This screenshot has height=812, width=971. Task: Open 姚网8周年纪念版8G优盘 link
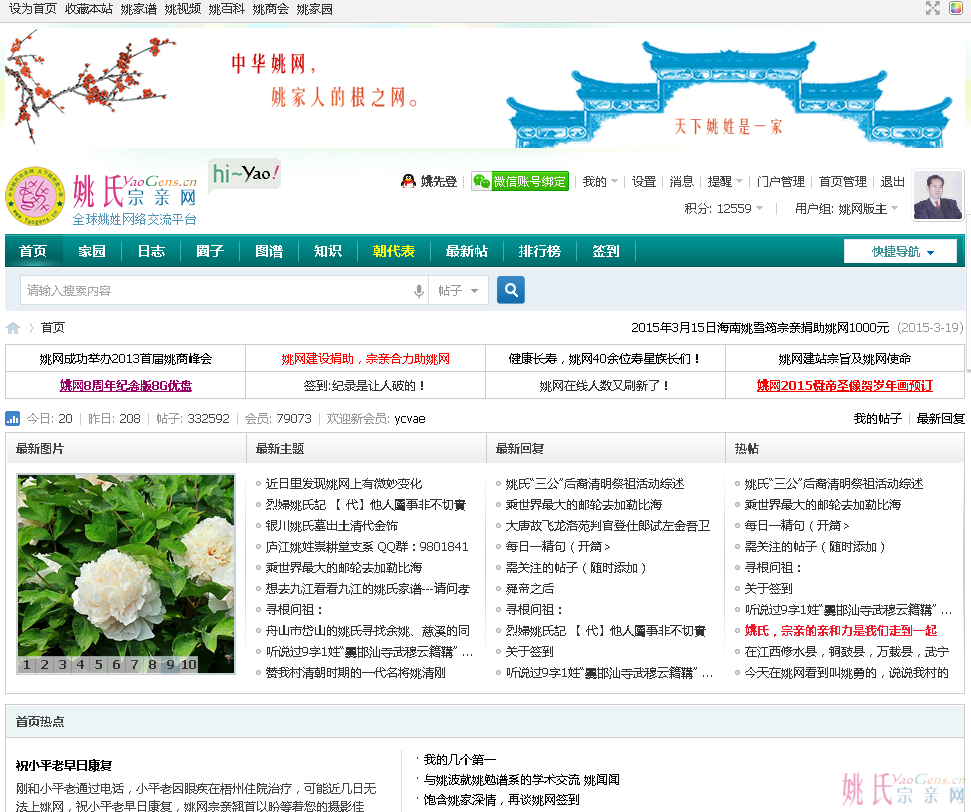point(126,385)
